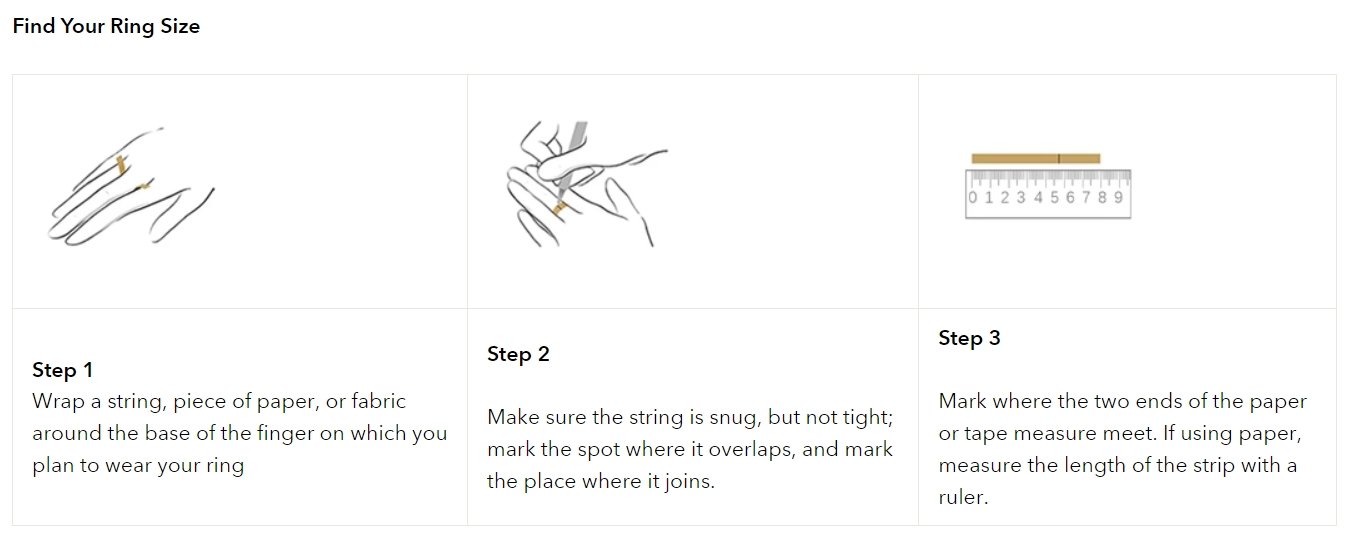
Task: Select the "Step 3" heading
Action: [969, 338]
